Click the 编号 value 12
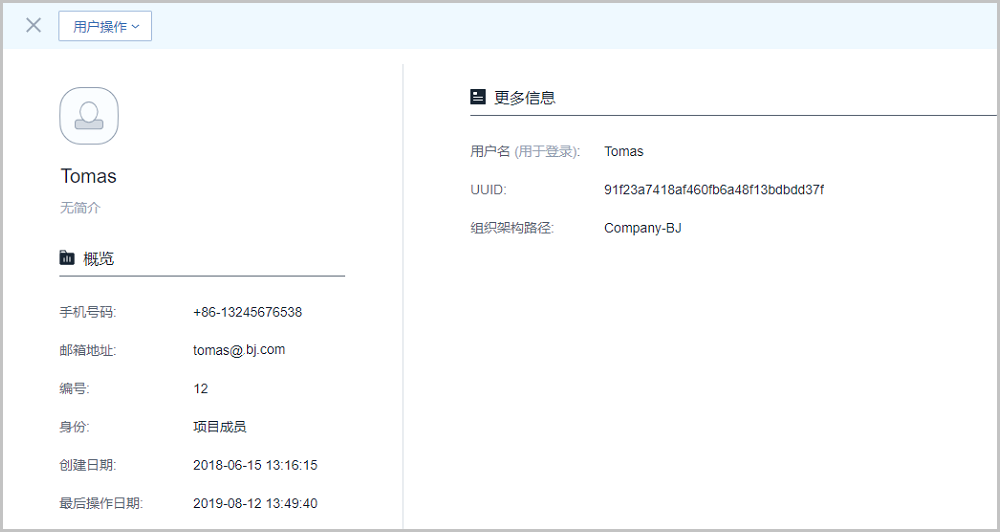The width and height of the screenshot is (1000, 532). (x=200, y=388)
